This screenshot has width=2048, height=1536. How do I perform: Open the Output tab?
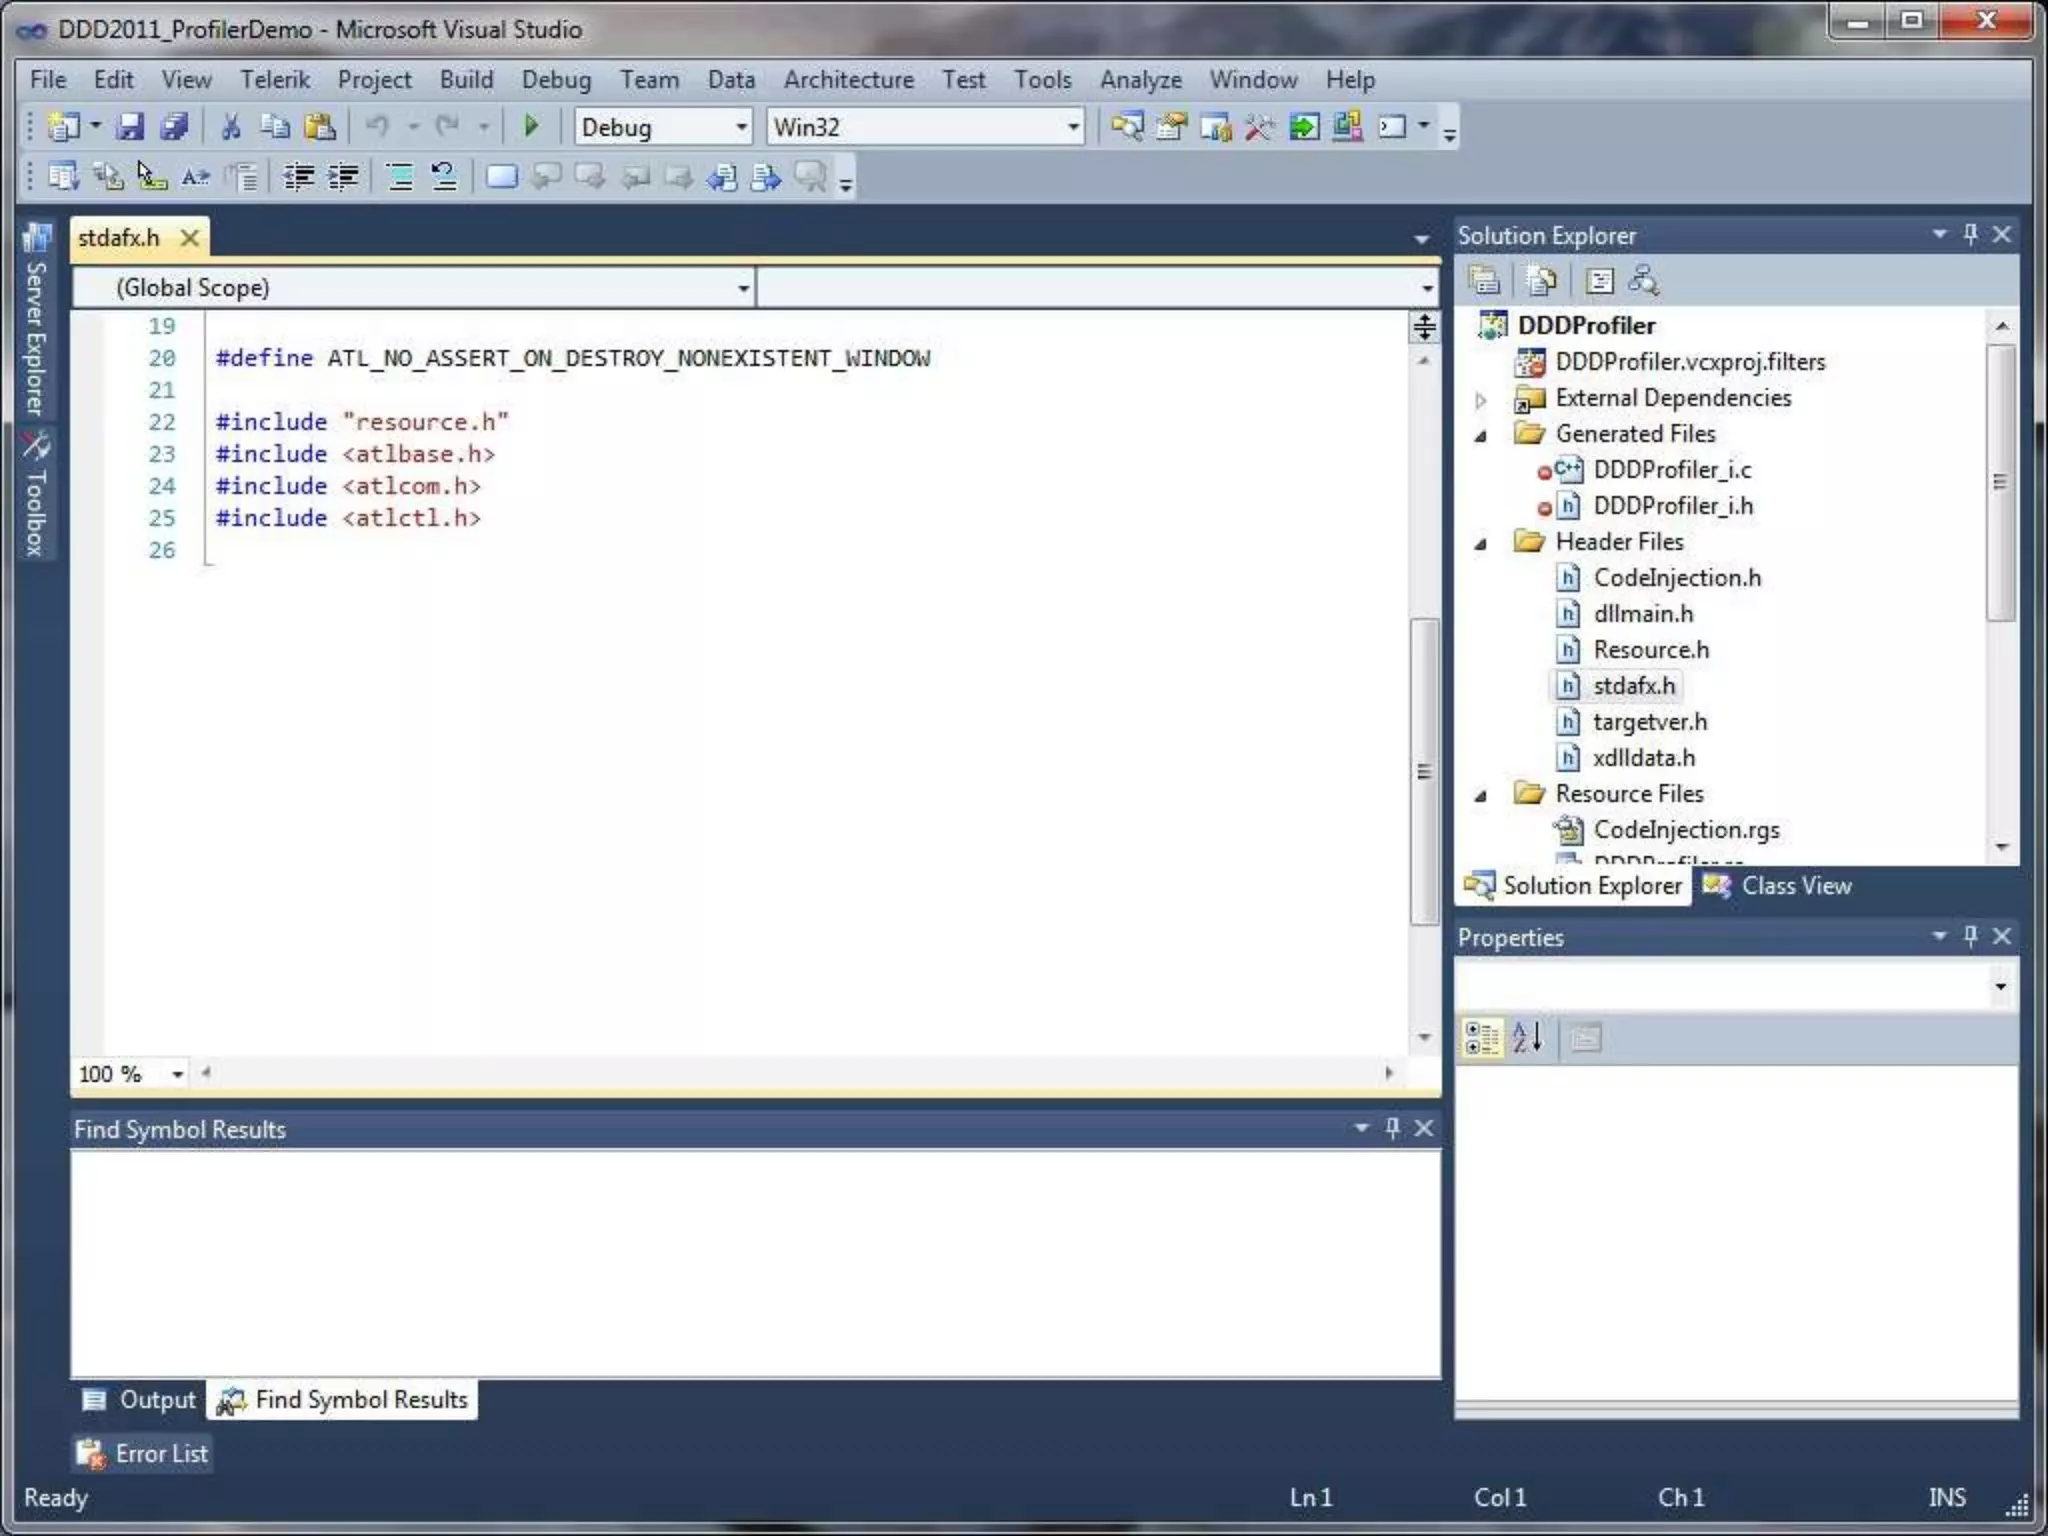[x=140, y=1400]
